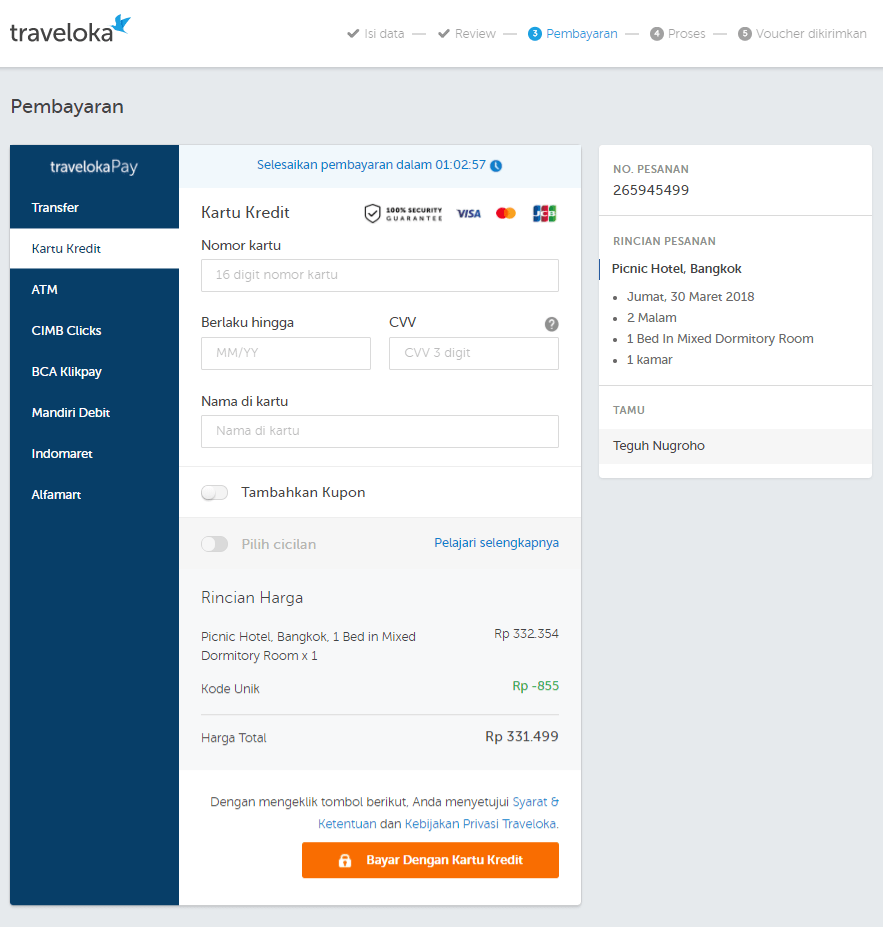The height and width of the screenshot is (927, 883).
Task: Click the countdown timer clock icon
Action: [496, 166]
